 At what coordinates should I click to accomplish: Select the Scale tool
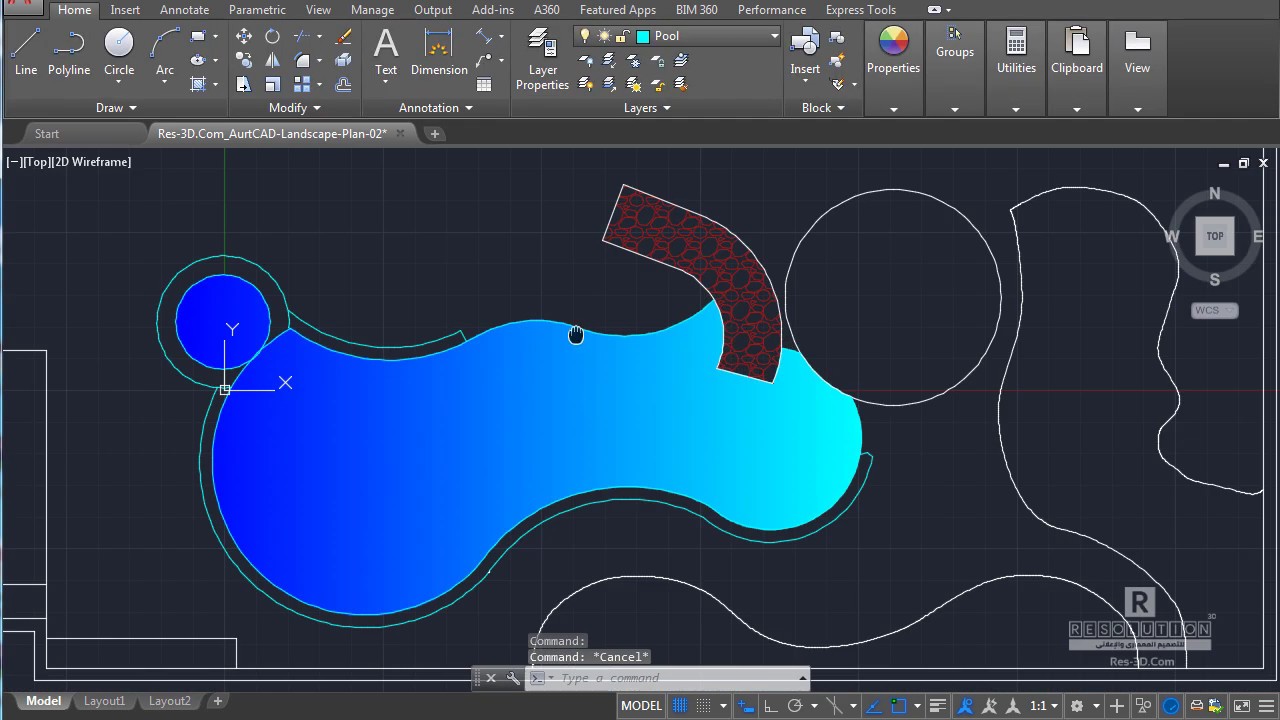(x=272, y=84)
